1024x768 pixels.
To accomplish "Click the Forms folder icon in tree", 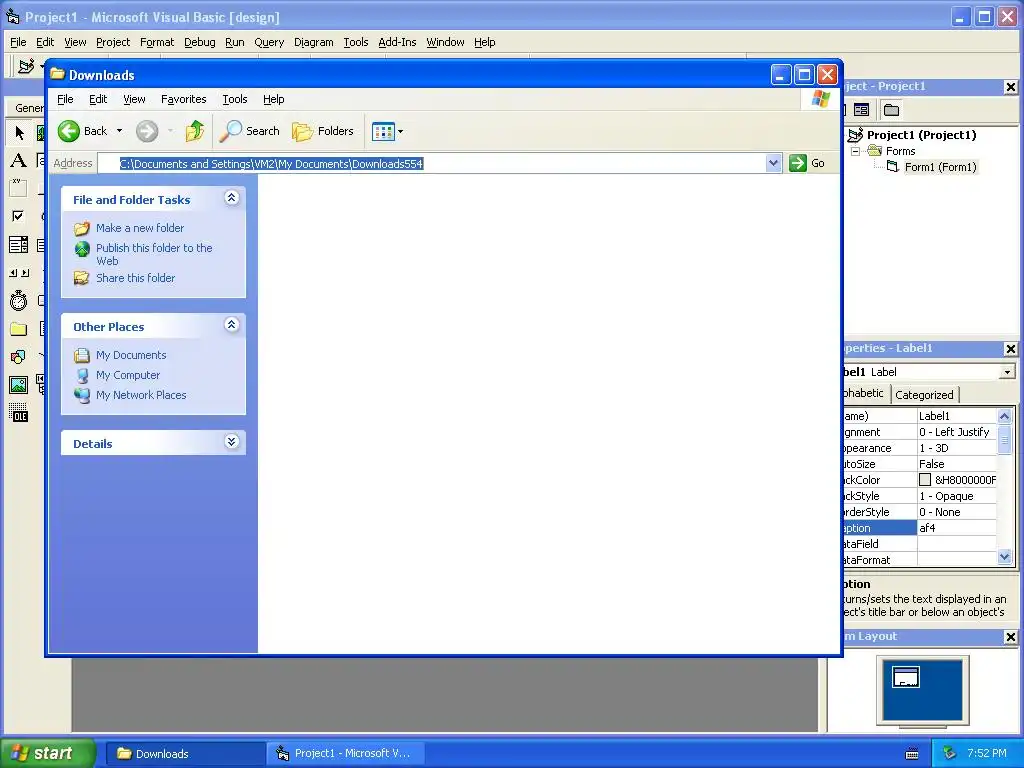I will (875, 151).
